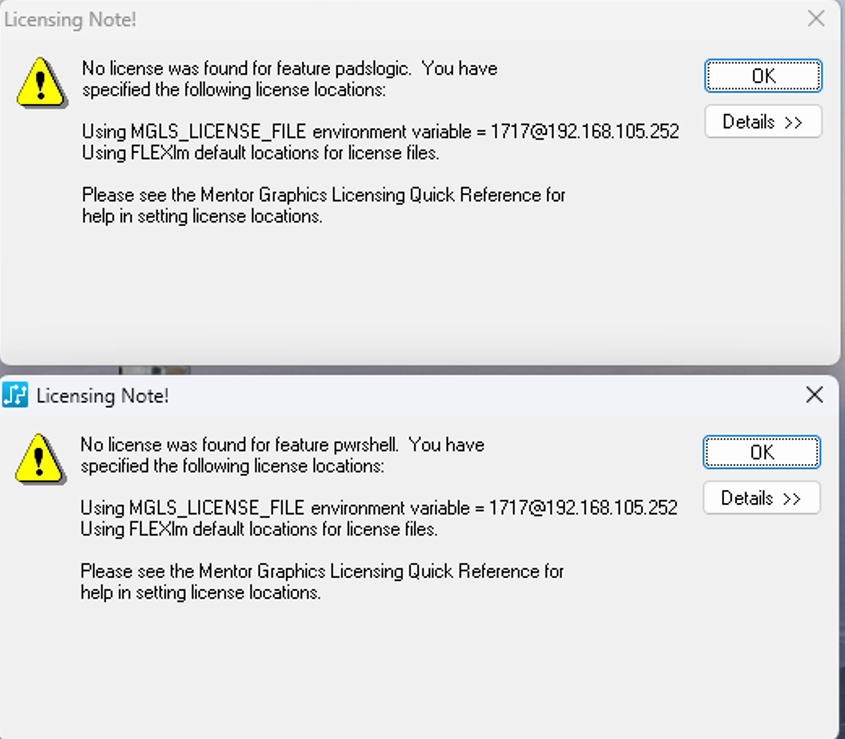Viewport: 845px width, 739px height.
Task: Close the bottom Licensing Note dialog
Action: point(814,395)
